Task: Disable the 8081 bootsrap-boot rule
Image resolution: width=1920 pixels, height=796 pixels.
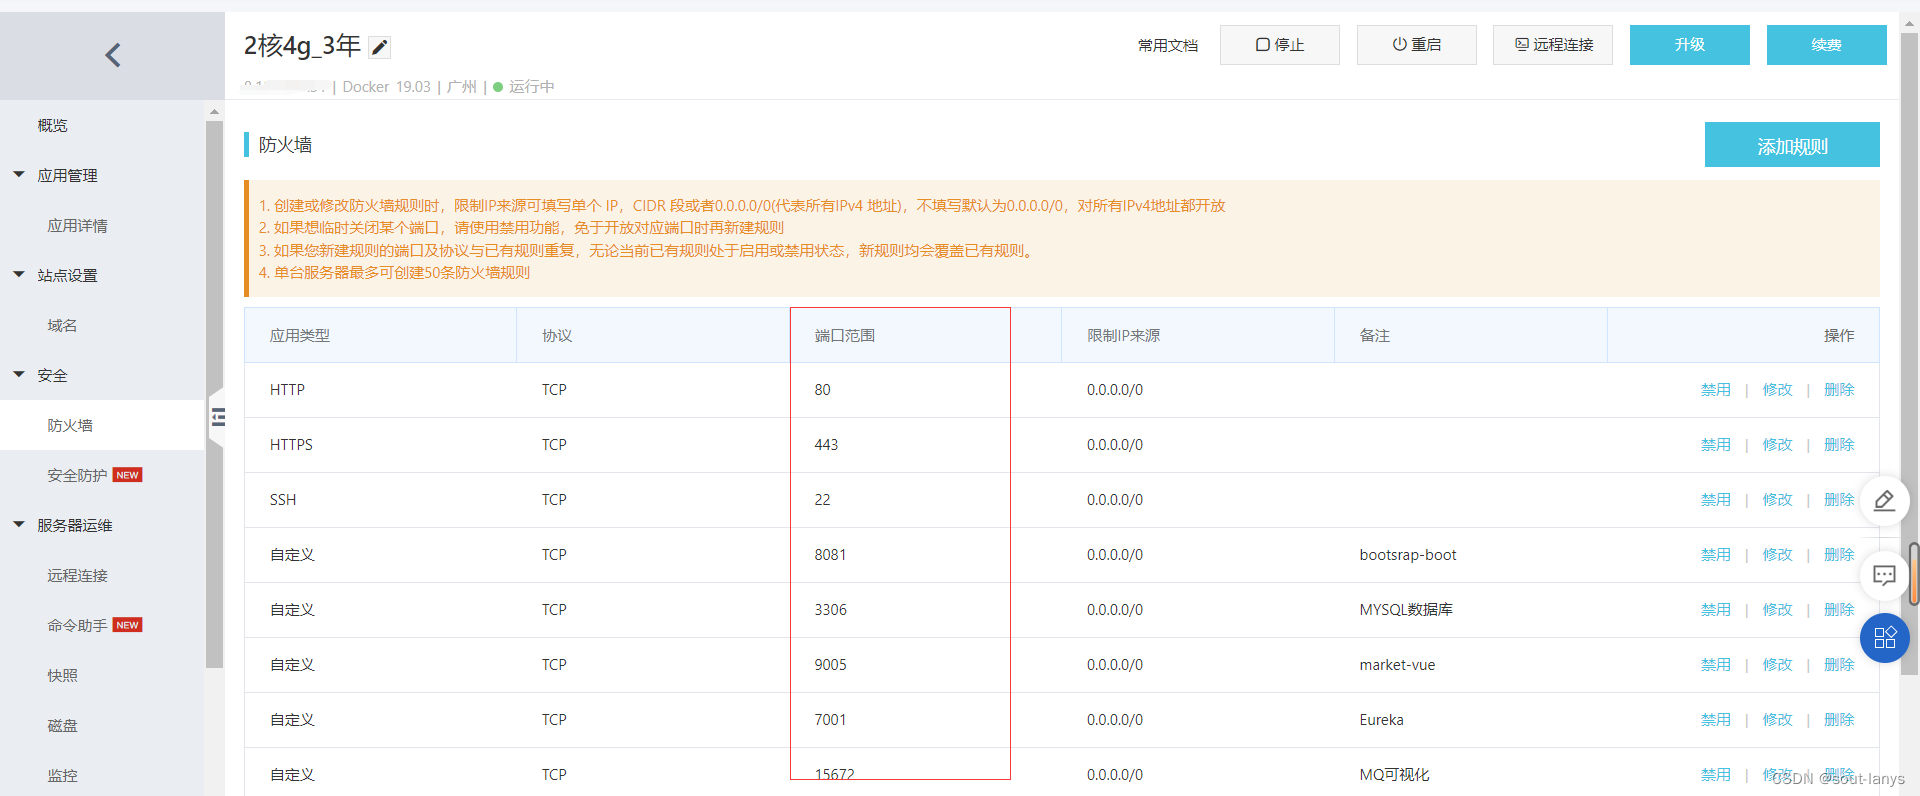Action: (x=1715, y=555)
